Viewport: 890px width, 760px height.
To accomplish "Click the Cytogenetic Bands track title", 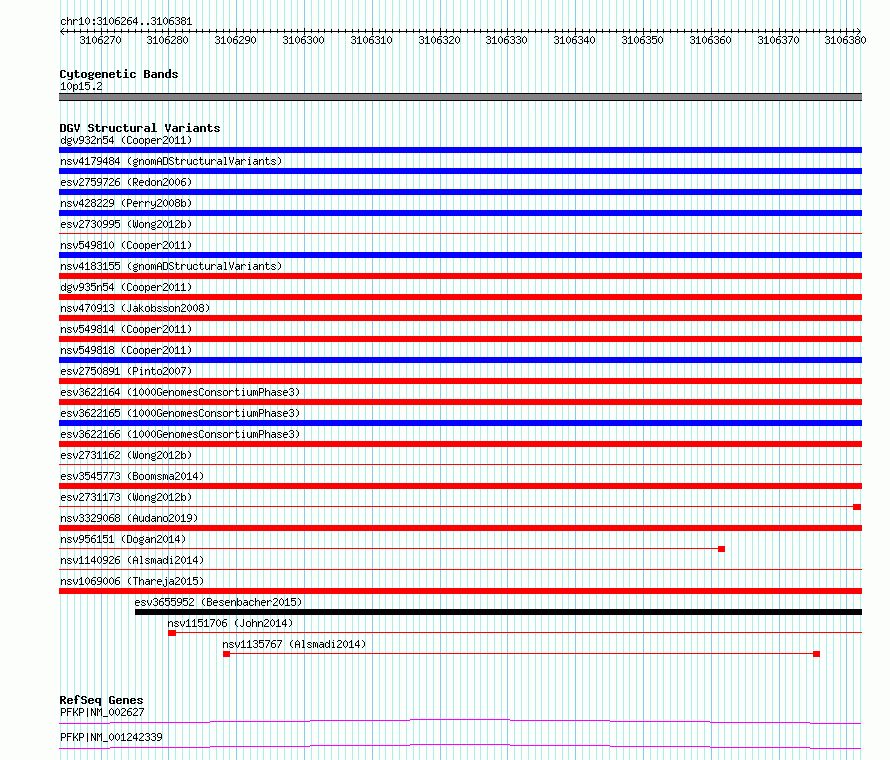I will pyautogui.click(x=119, y=74).
